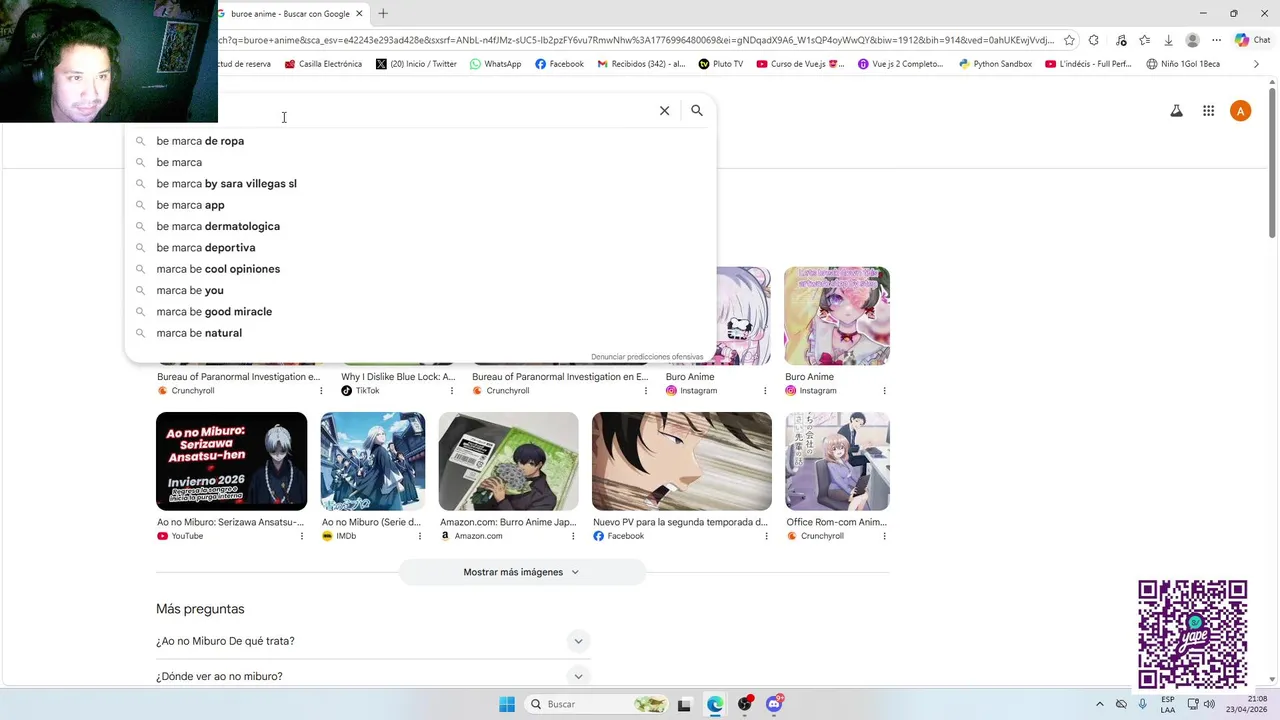
Task: Open the Ao no Miburo IMDb image
Action: coord(372,461)
